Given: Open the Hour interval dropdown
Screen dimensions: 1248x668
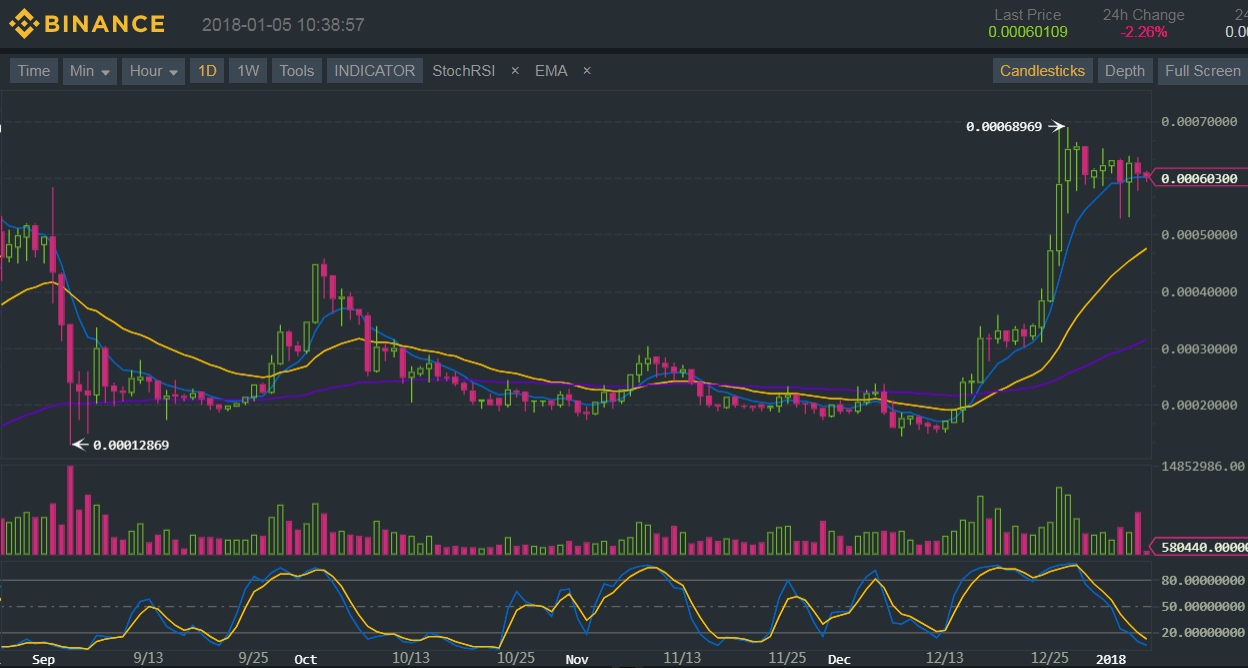Looking at the screenshot, I should [153, 71].
